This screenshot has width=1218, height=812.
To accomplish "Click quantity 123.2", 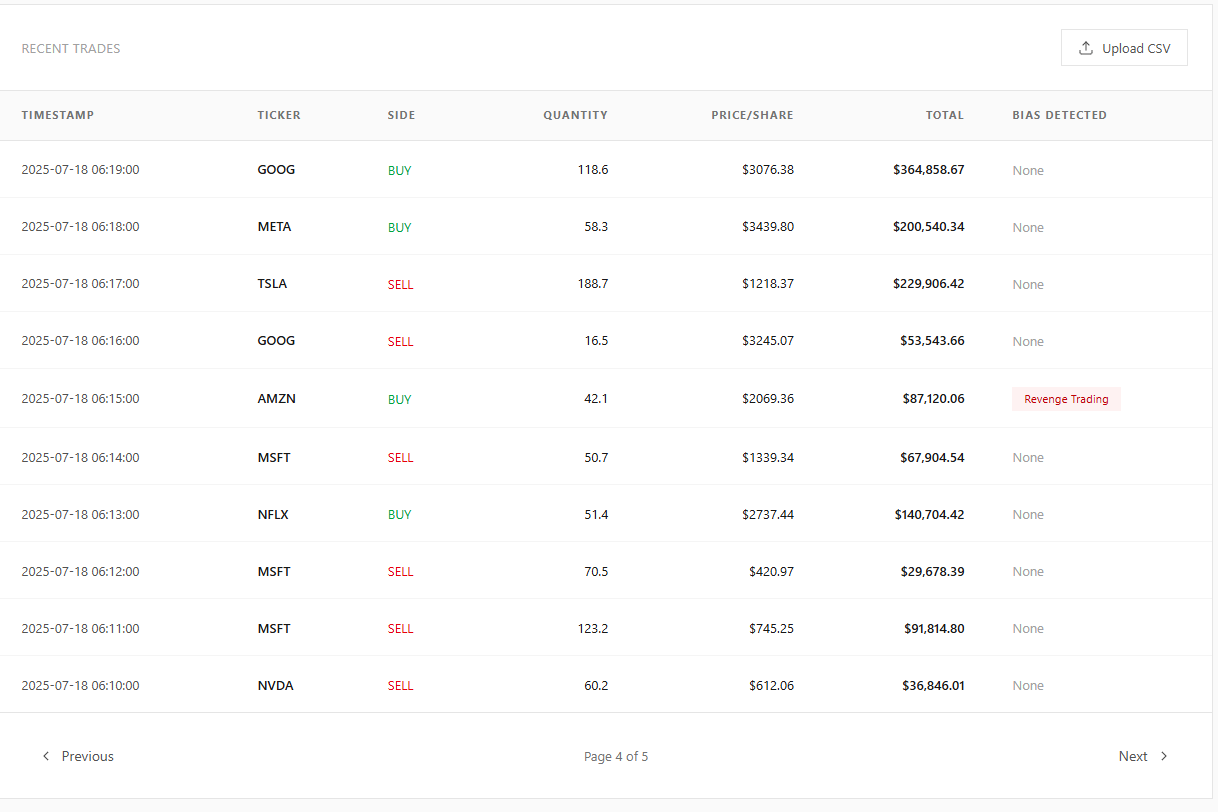I will (592, 629).
